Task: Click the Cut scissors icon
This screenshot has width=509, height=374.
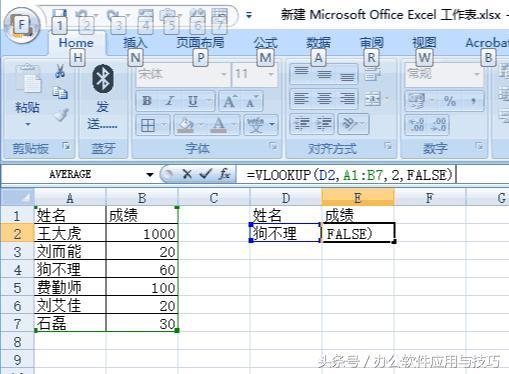Action: point(60,71)
